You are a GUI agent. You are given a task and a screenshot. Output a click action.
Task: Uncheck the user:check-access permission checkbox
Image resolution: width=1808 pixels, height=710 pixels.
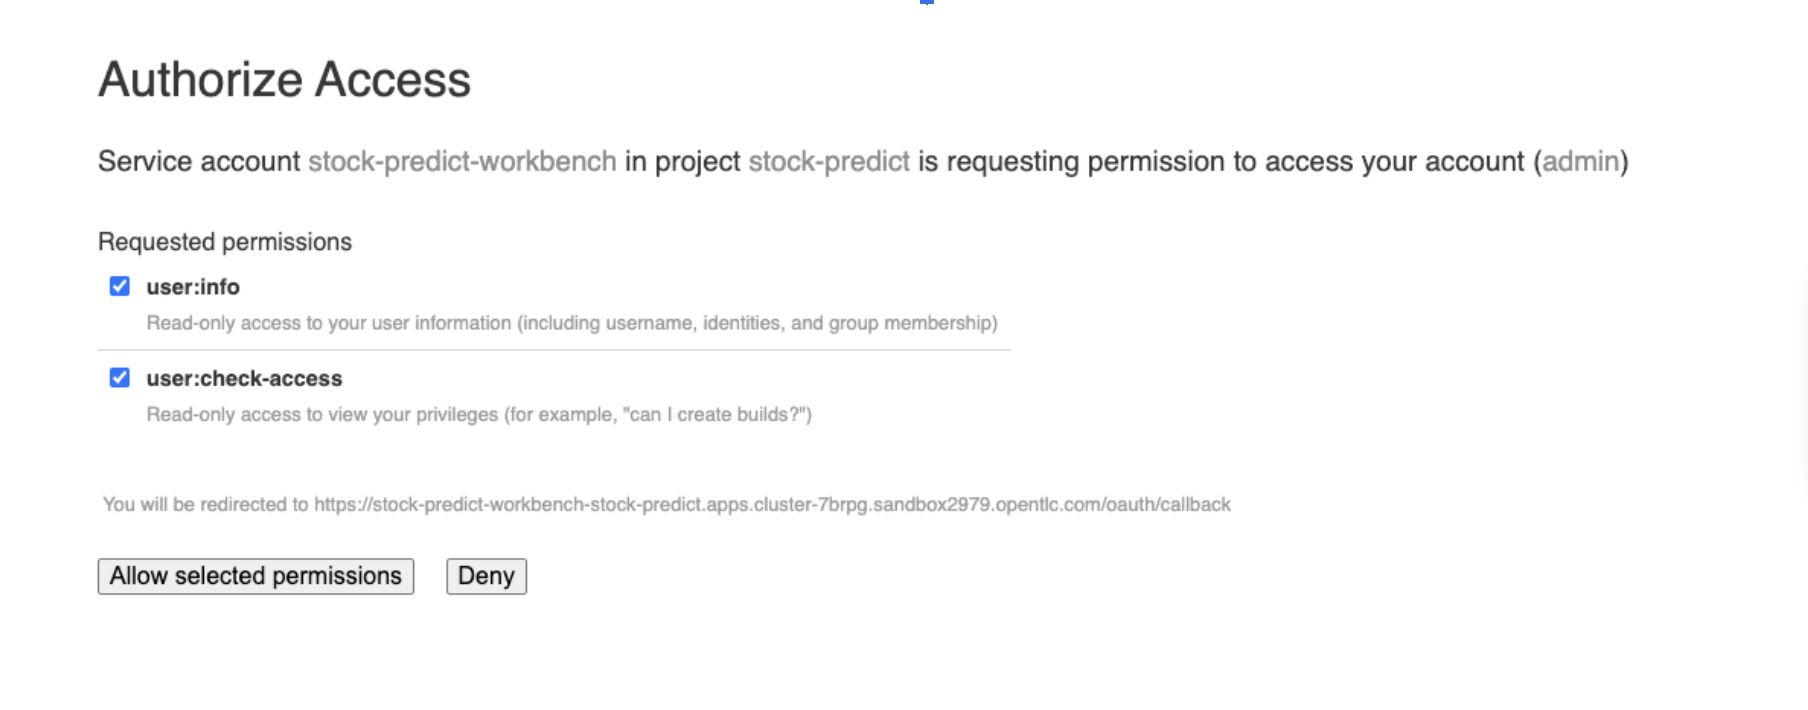[120, 377]
